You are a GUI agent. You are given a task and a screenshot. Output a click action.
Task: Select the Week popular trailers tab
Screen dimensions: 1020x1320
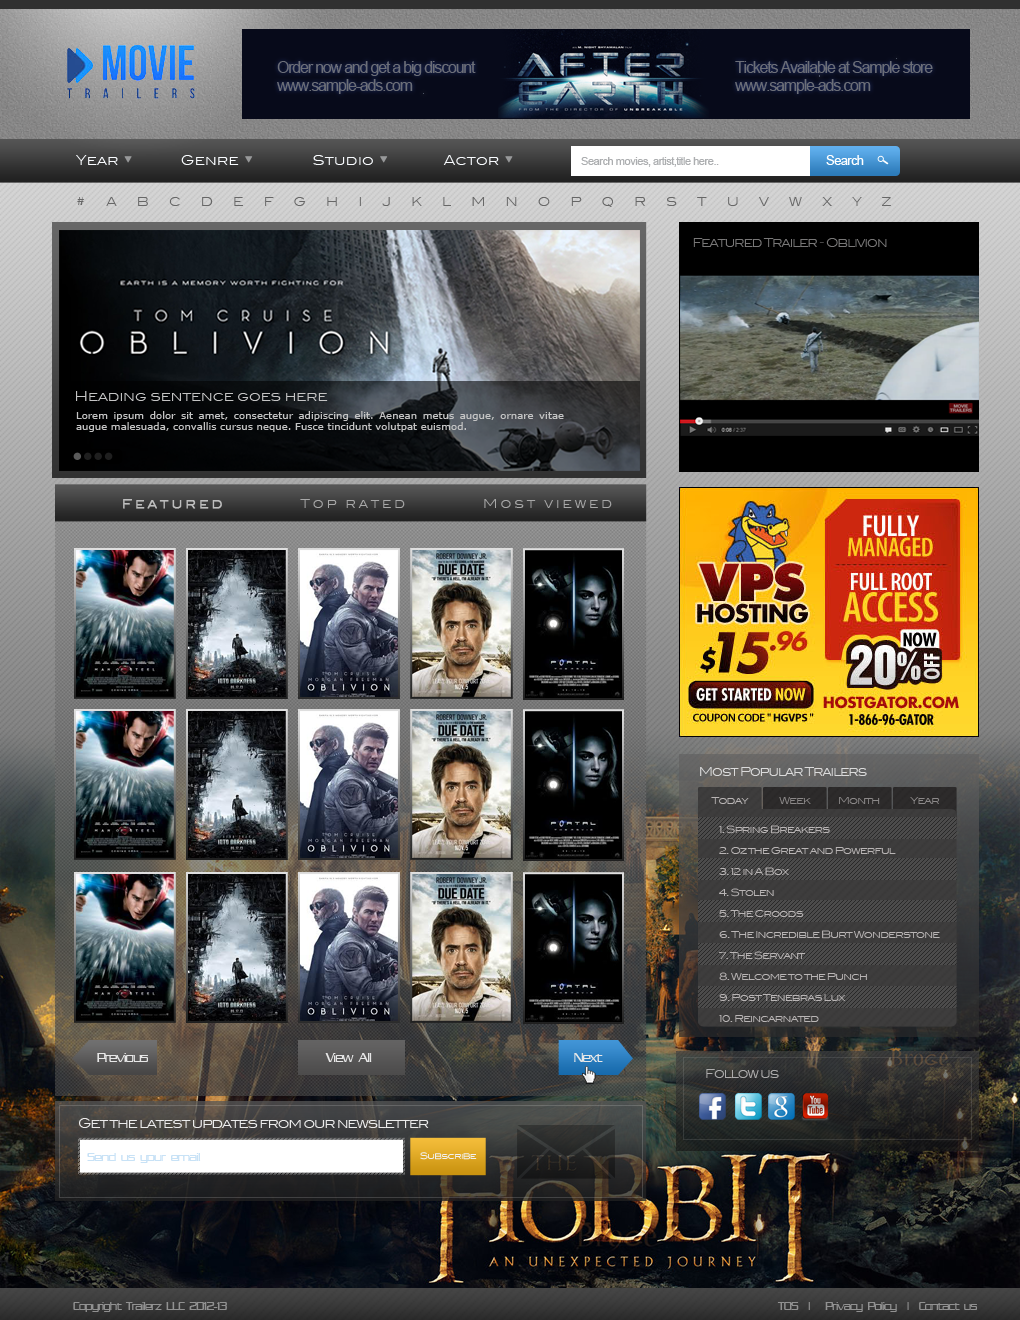click(x=795, y=800)
